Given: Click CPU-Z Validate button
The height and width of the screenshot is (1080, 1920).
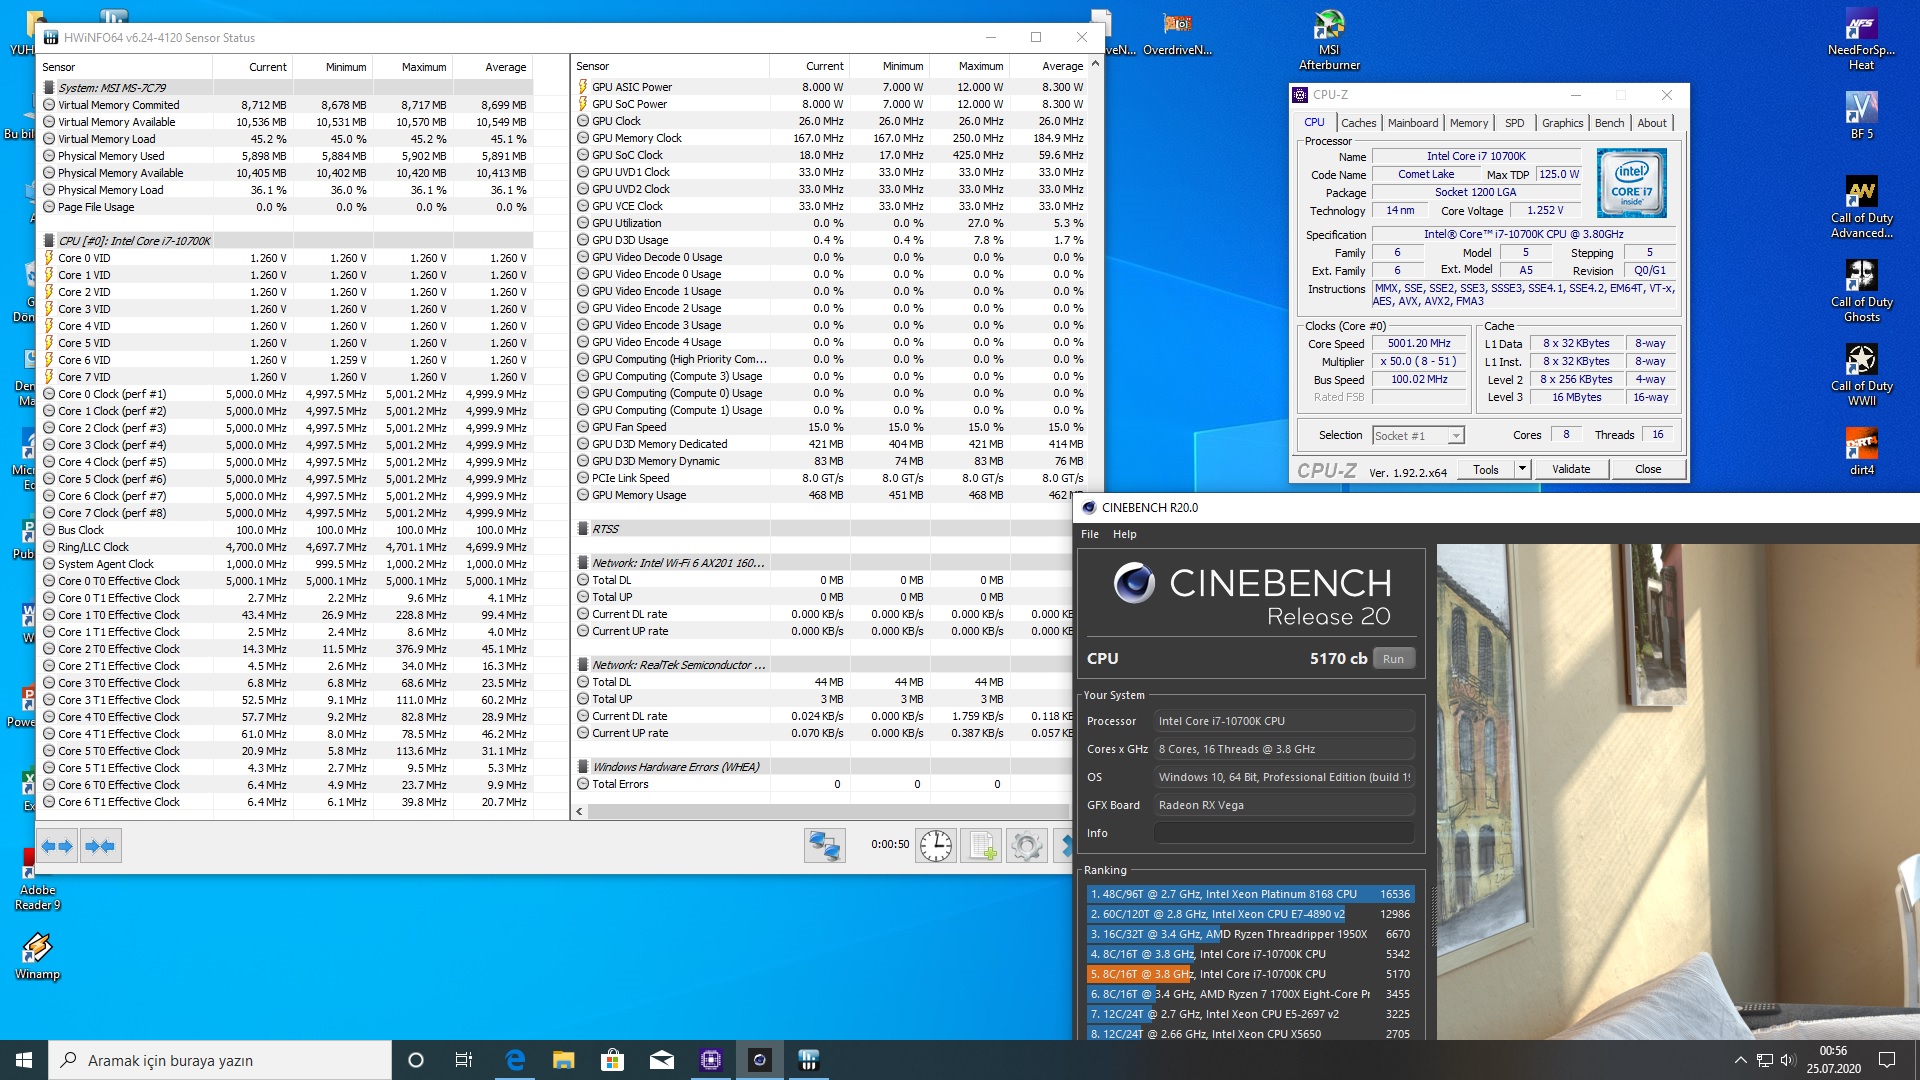Looking at the screenshot, I should click(1570, 469).
